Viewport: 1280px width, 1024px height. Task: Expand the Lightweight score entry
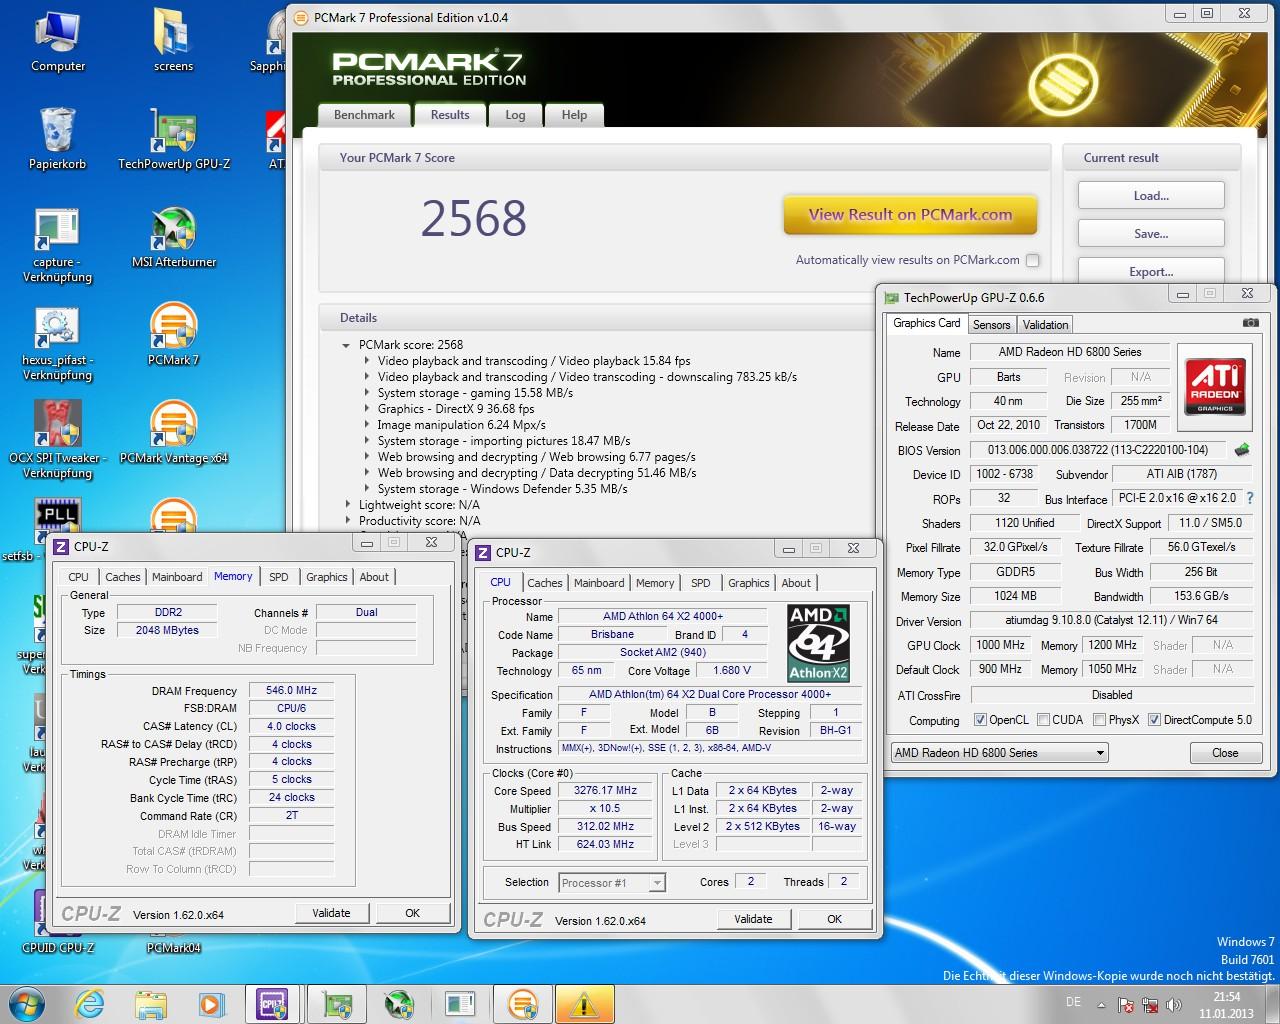click(348, 505)
